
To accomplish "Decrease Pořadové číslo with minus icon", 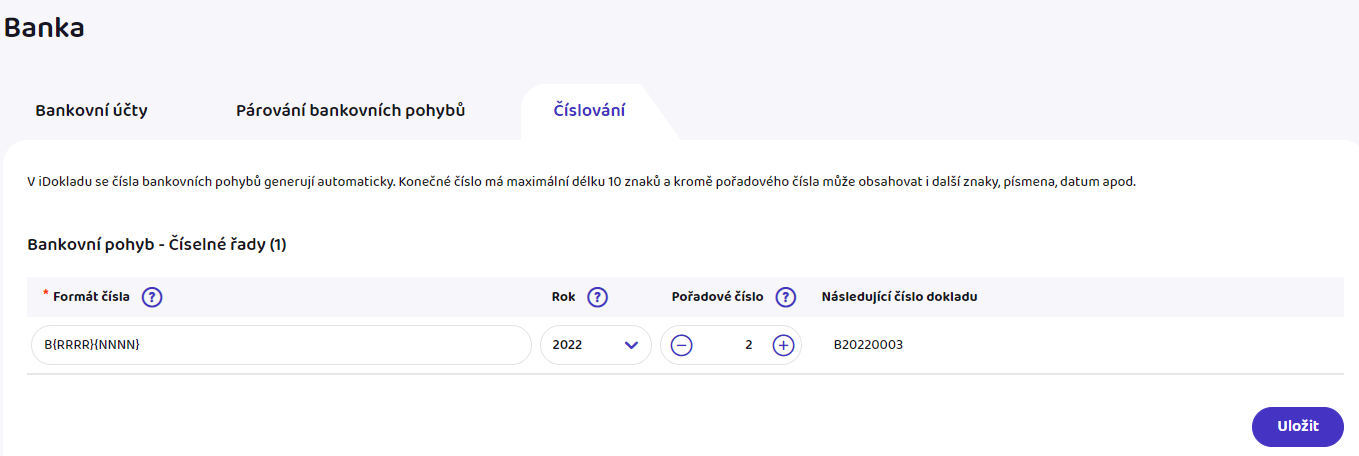I will coord(681,345).
